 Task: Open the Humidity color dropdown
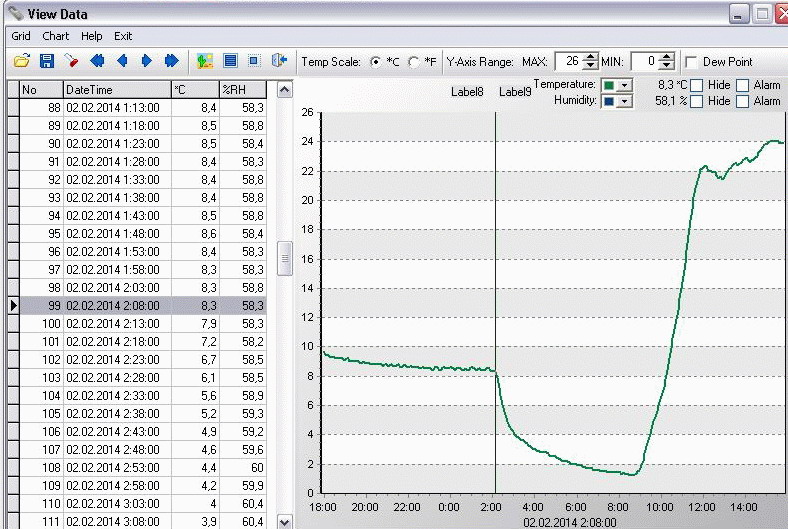[625, 101]
